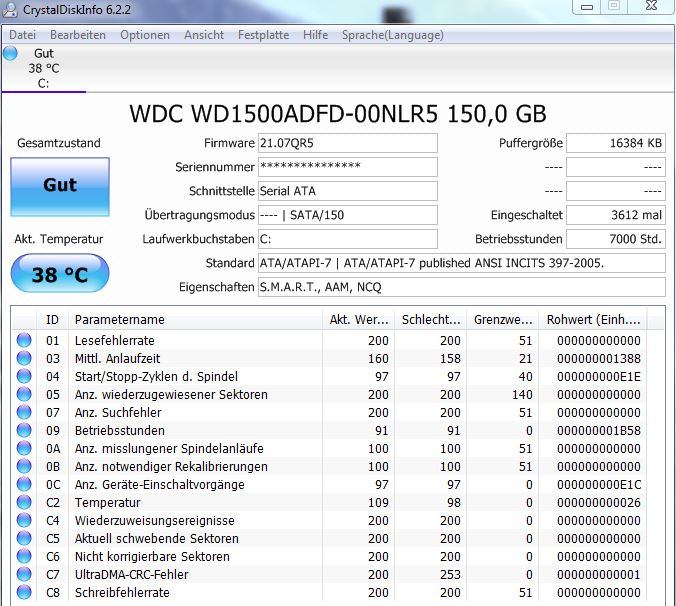Select Wiederzuweisungsereignisse parameter name

[x=155, y=521]
